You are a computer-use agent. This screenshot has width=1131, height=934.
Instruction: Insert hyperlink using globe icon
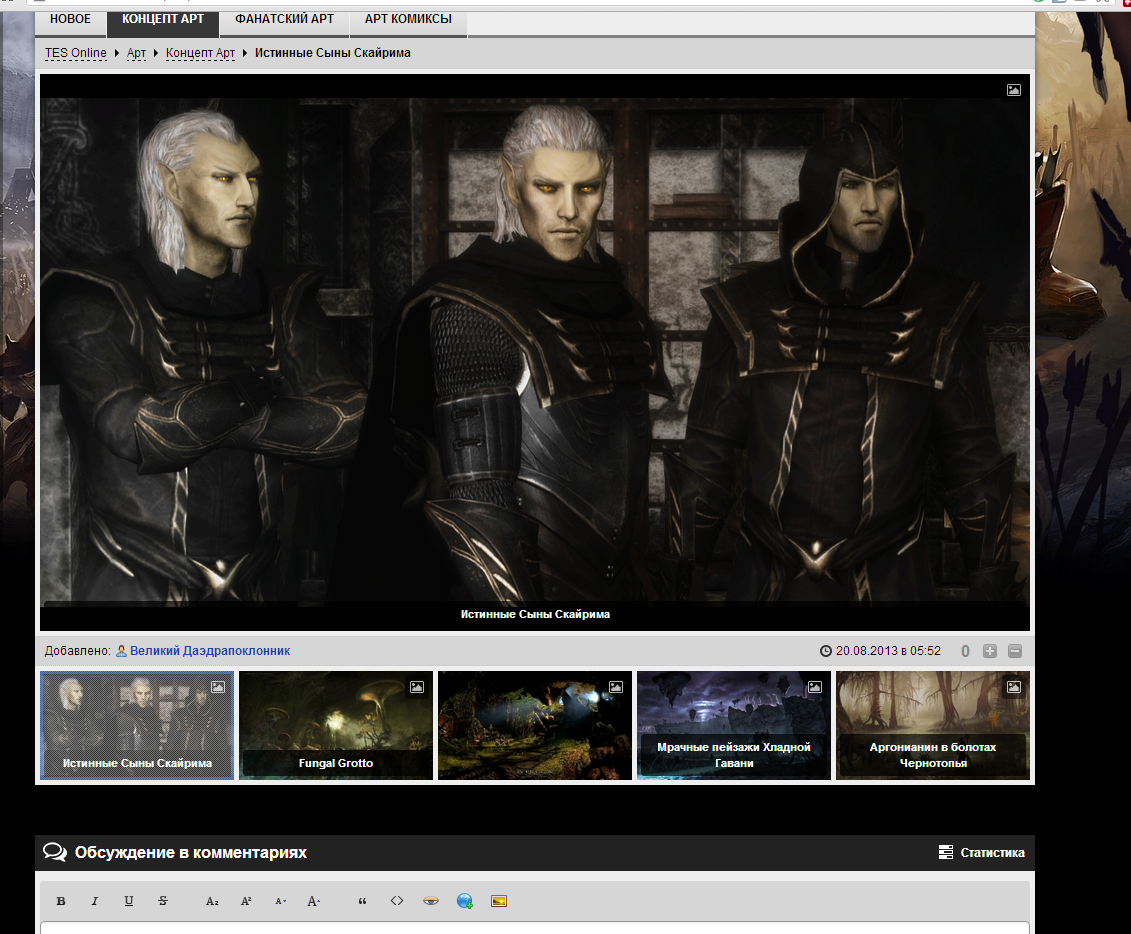[x=465, y=901]
